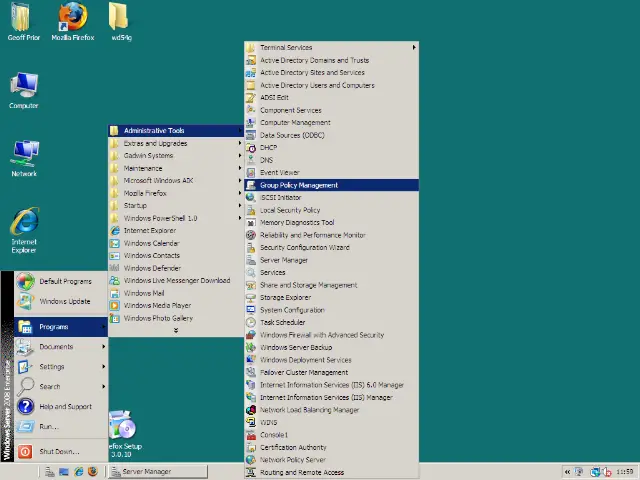
Task: Expand the Maintenance submenu arrow
Action: 240,168
